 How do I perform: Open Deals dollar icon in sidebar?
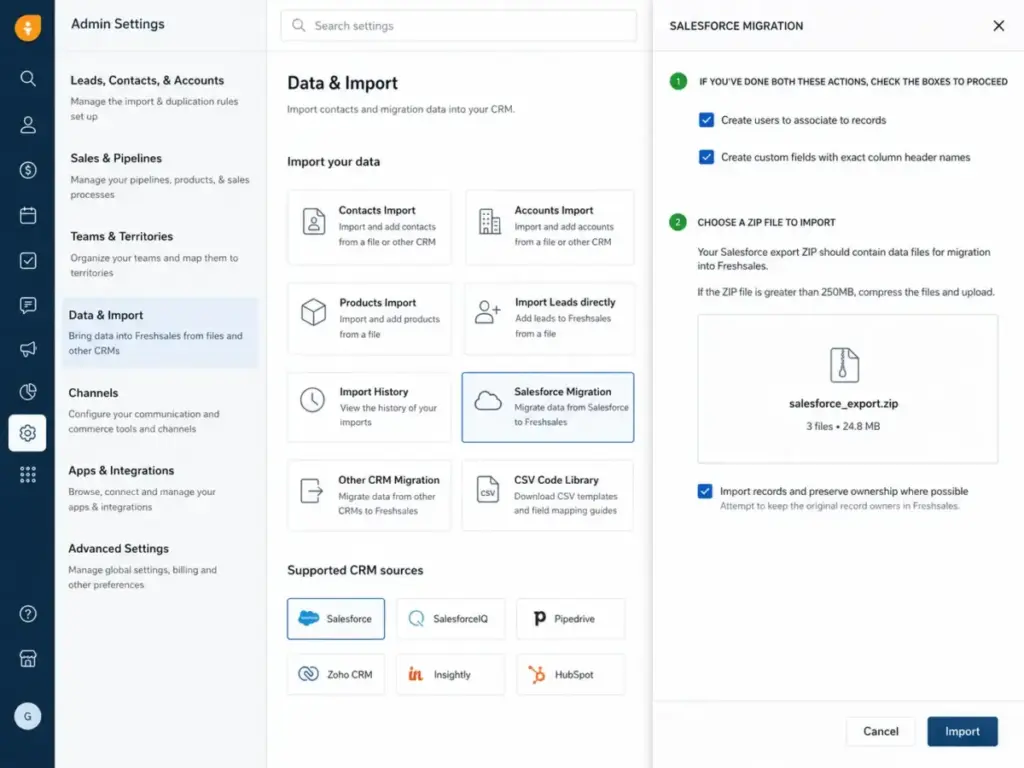pyautogui.click(x=27, y=170)
